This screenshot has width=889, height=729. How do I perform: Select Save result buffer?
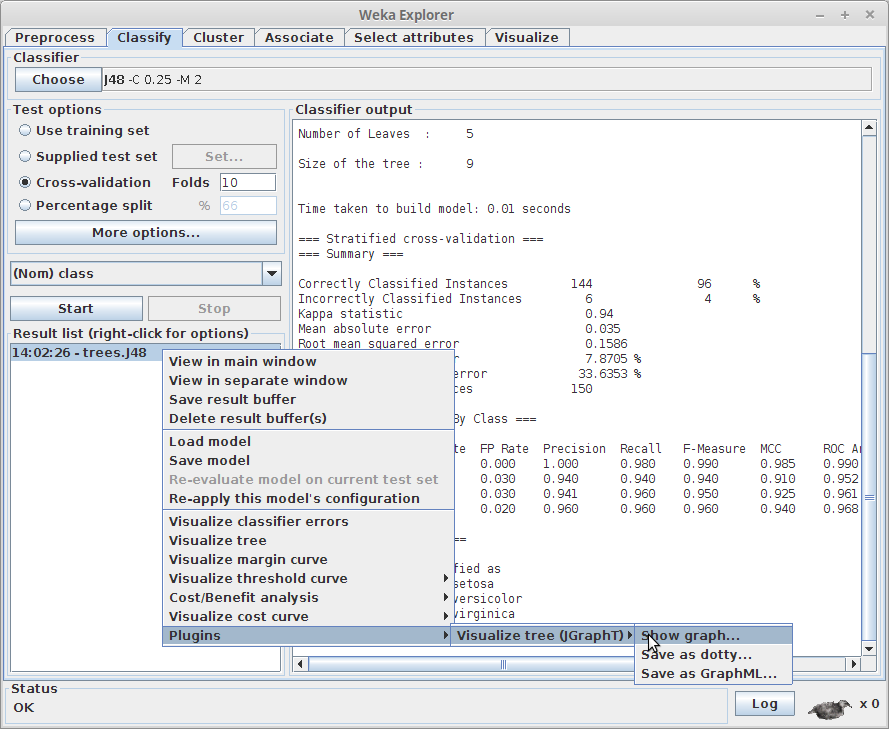pos(308,399)
